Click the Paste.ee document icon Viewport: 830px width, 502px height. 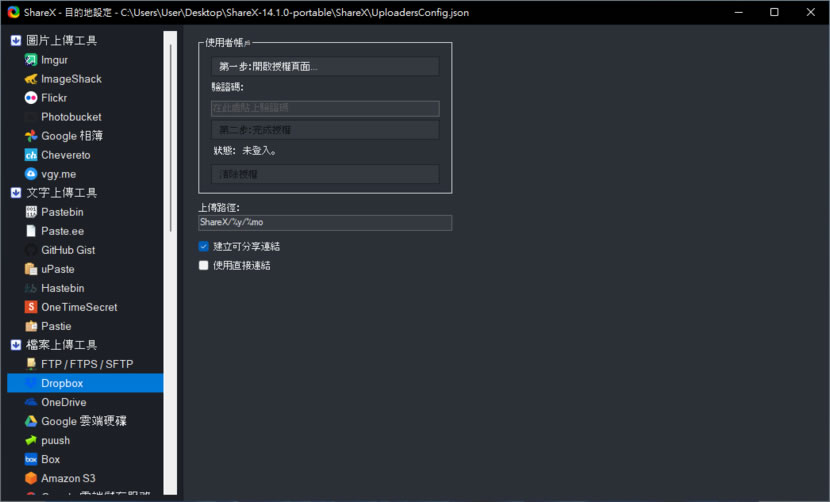tap(31, 231)
